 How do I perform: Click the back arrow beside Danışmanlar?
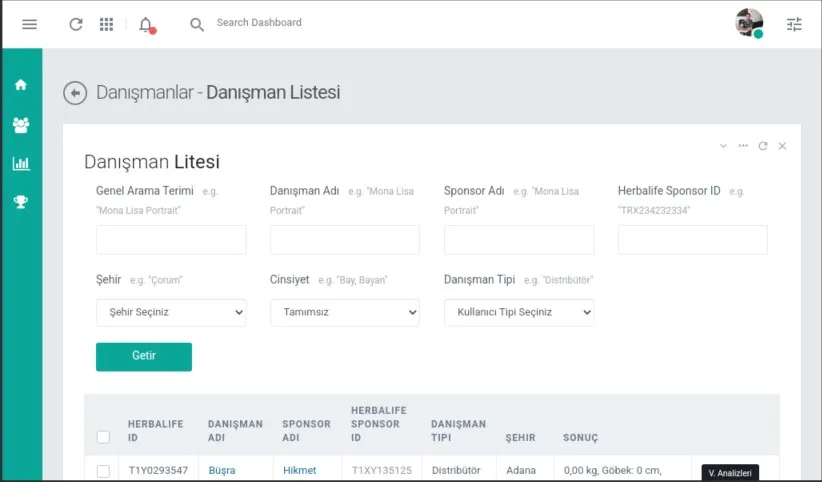click(x=75, y=93)
